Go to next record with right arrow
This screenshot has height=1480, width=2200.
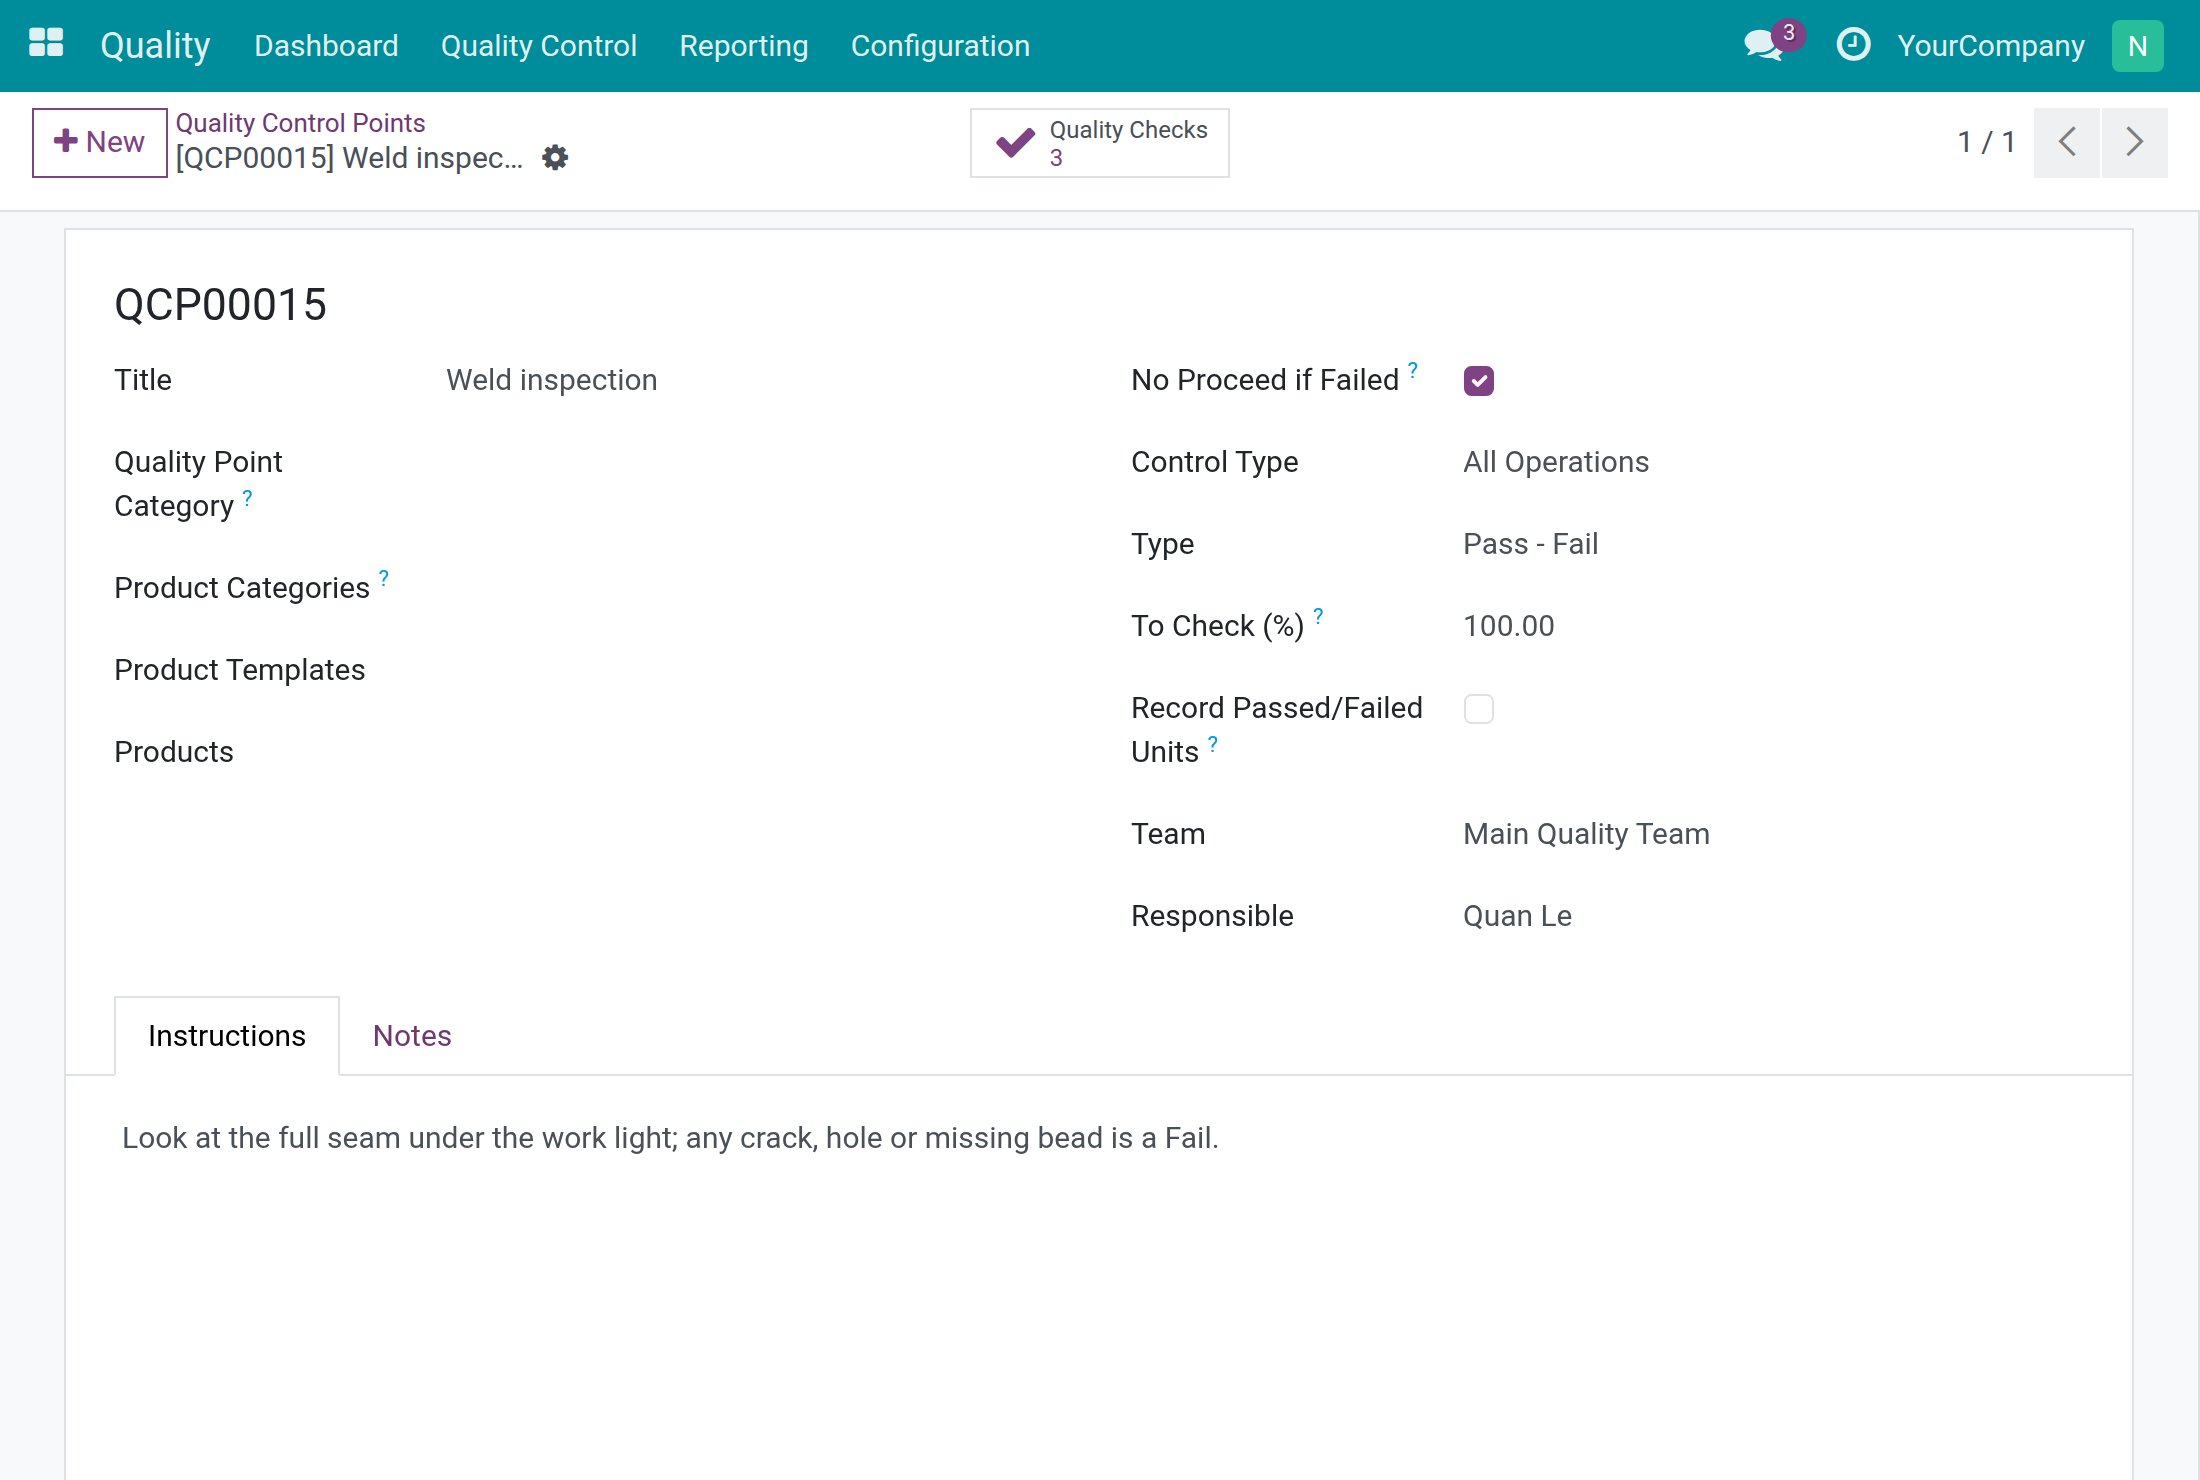point(2135,142)
